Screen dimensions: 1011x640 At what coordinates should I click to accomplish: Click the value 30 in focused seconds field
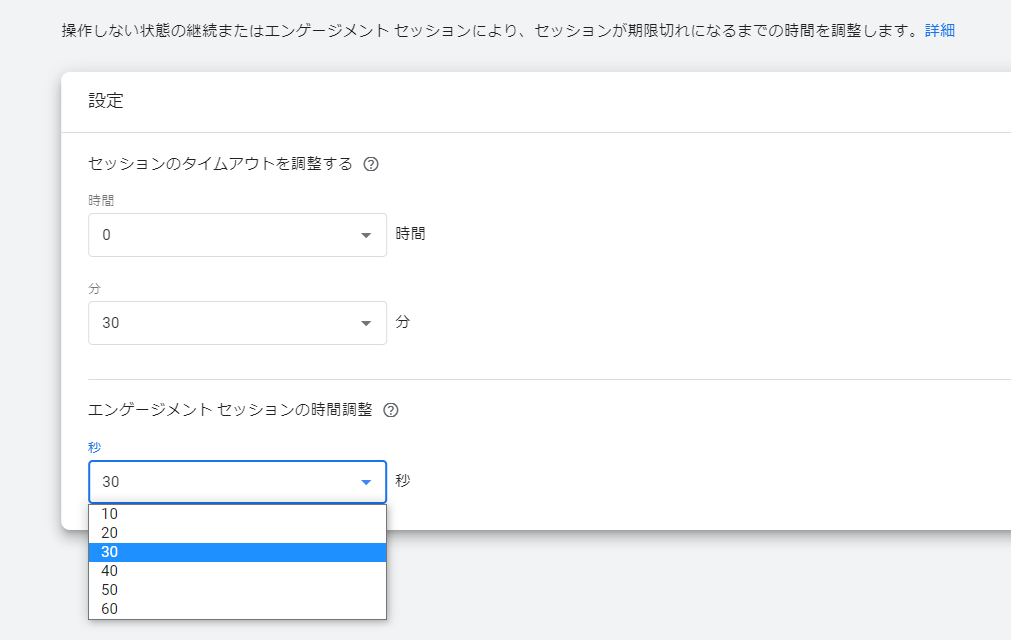(111, 482)
